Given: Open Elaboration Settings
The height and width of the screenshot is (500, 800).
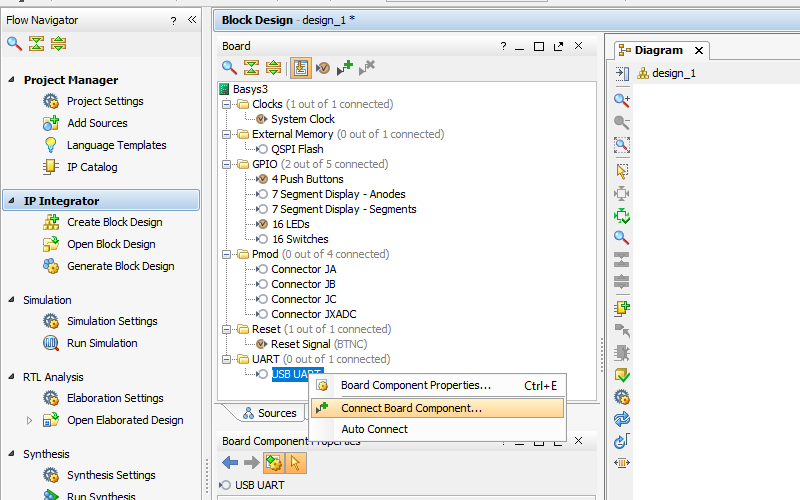Looking at the screenshot, I should 115,398.
